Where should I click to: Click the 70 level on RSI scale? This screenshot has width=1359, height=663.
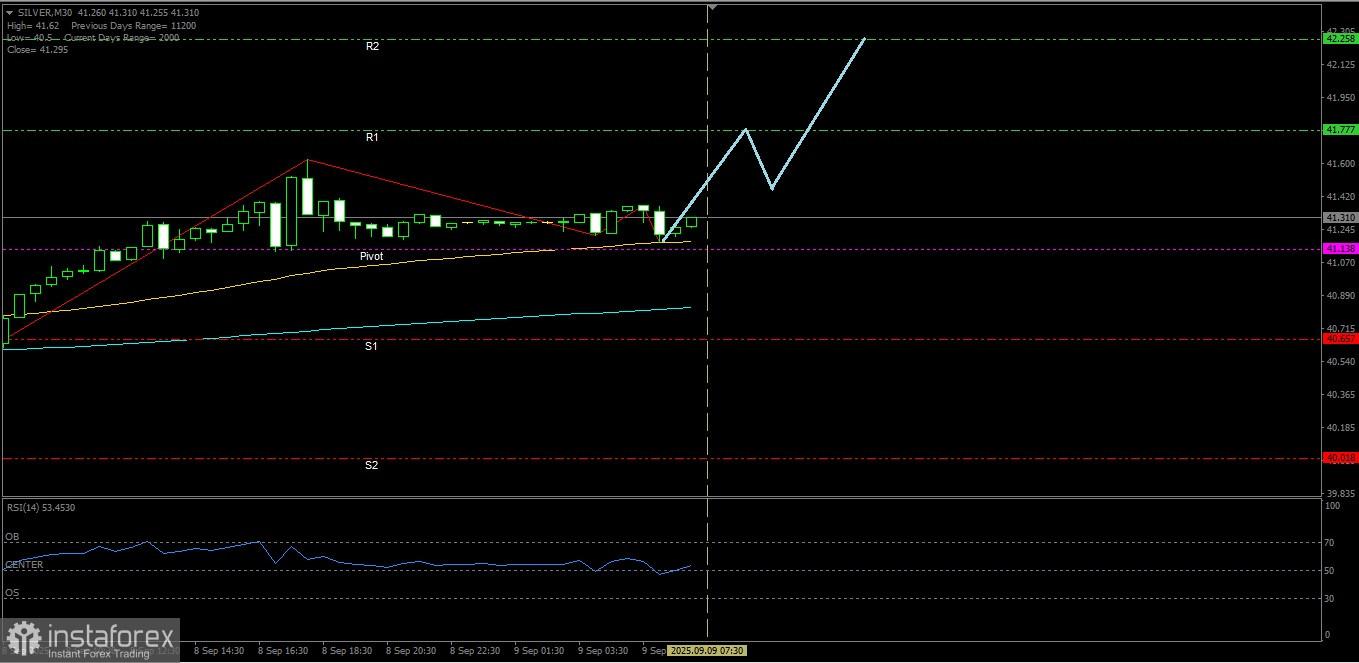click(1329, 543)
